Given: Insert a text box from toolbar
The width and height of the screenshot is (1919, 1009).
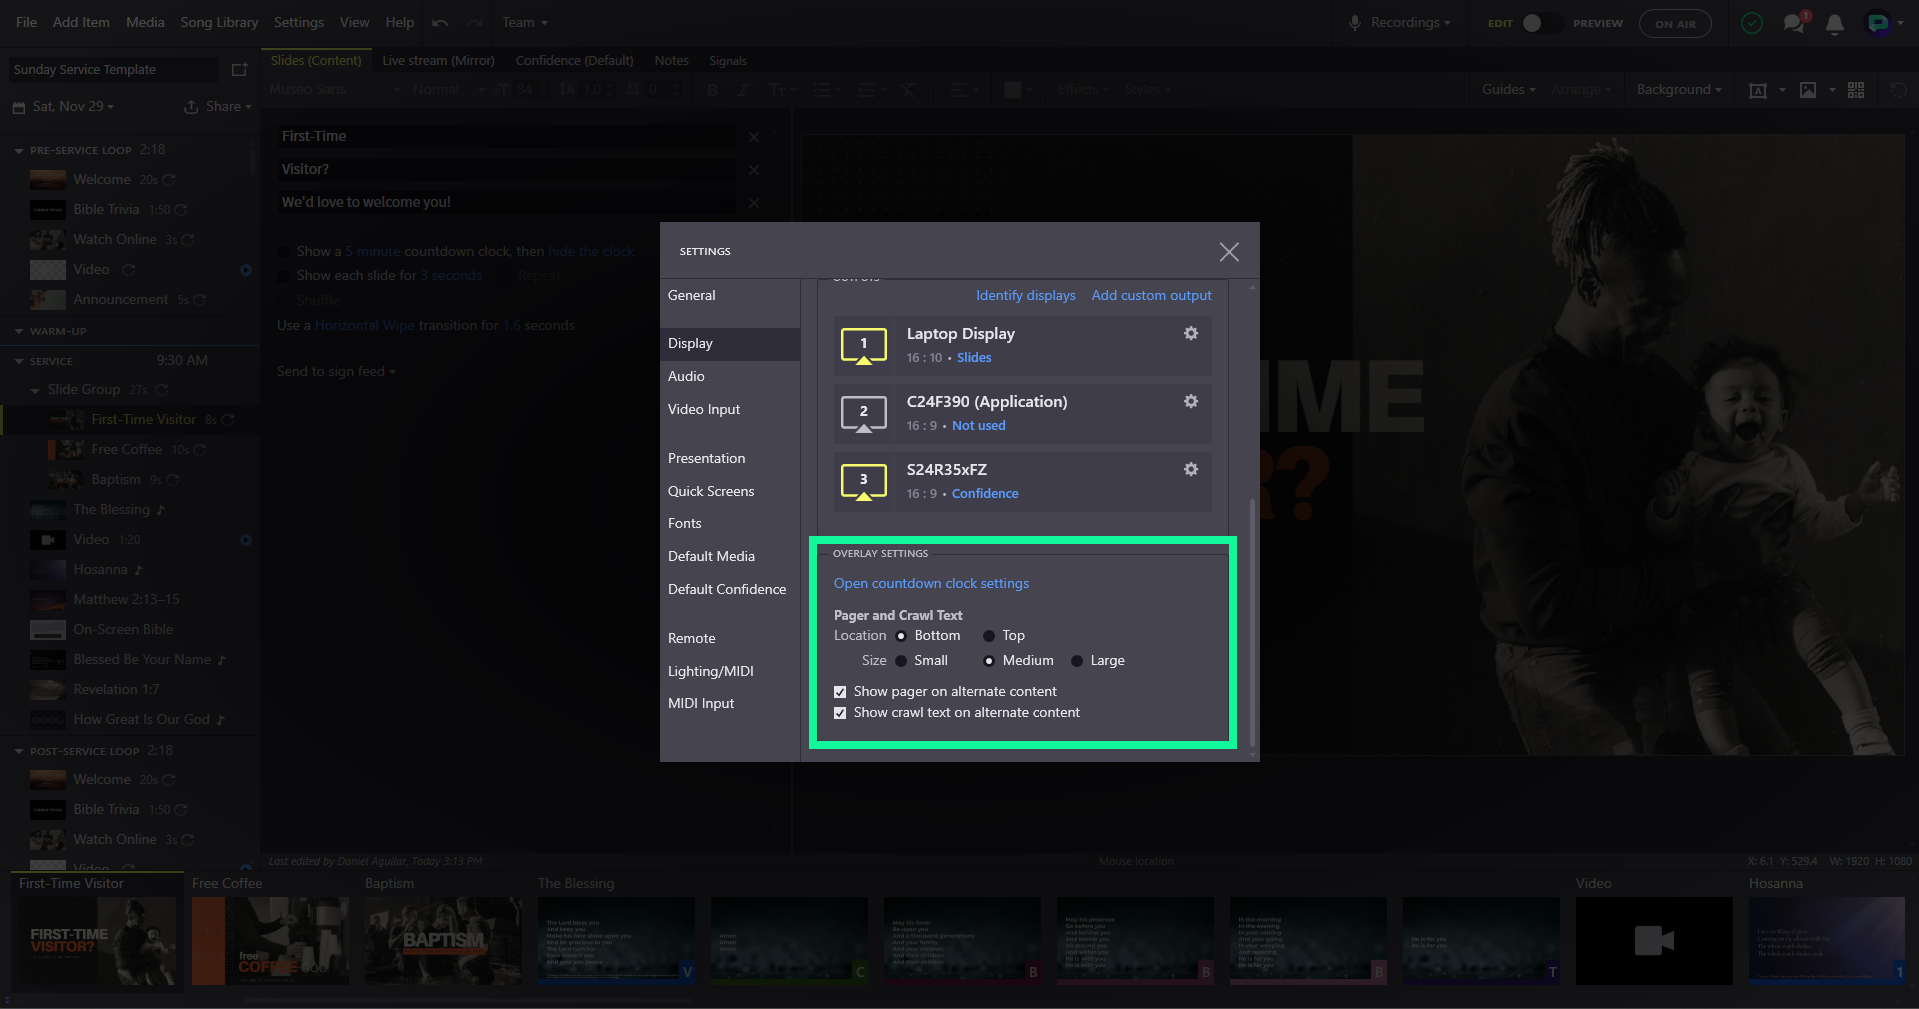Looking at the screenshot, I should coord(1758,90).
